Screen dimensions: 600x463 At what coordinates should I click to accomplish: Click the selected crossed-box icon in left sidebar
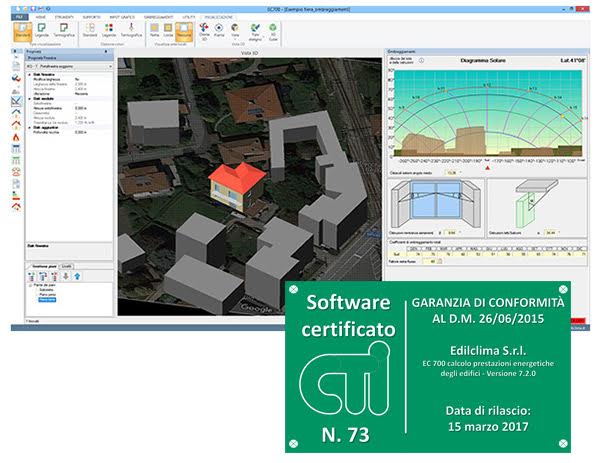click(x=16, y=101)
